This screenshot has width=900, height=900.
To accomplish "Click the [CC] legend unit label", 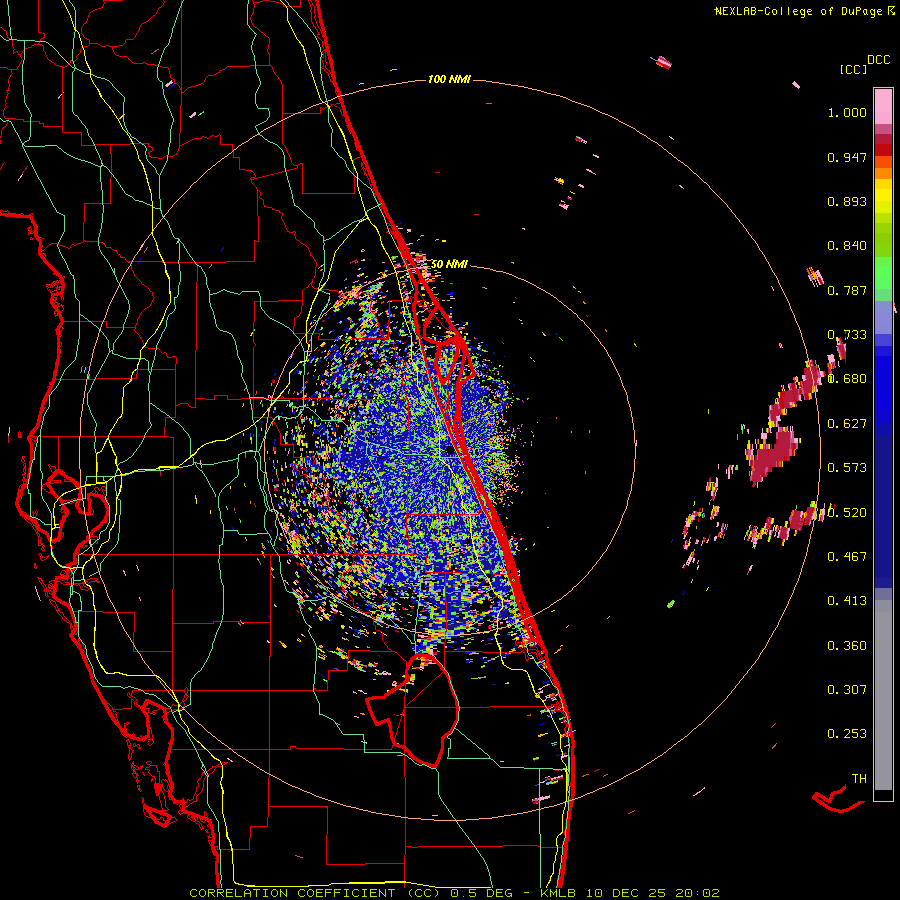I will point(853,69).
